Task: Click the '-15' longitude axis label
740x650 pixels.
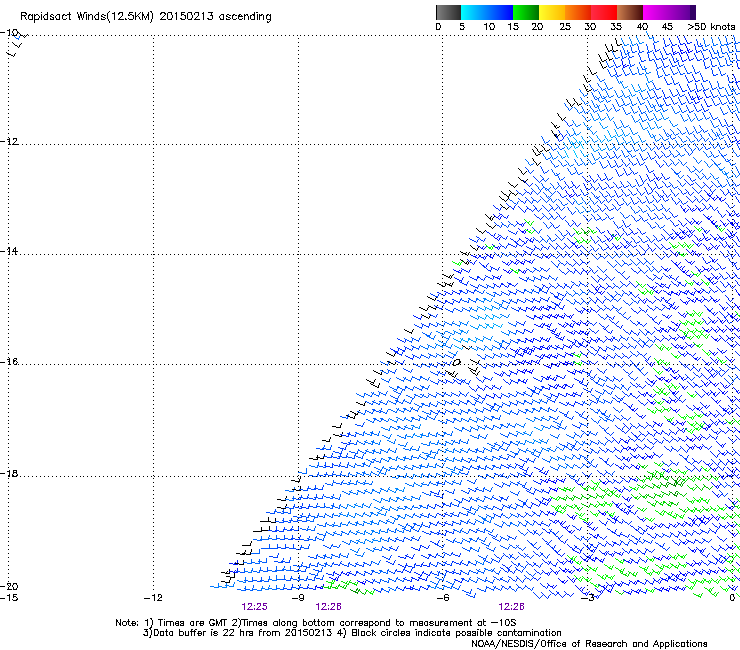Action: pyautogui.click(x=9, y=598)
